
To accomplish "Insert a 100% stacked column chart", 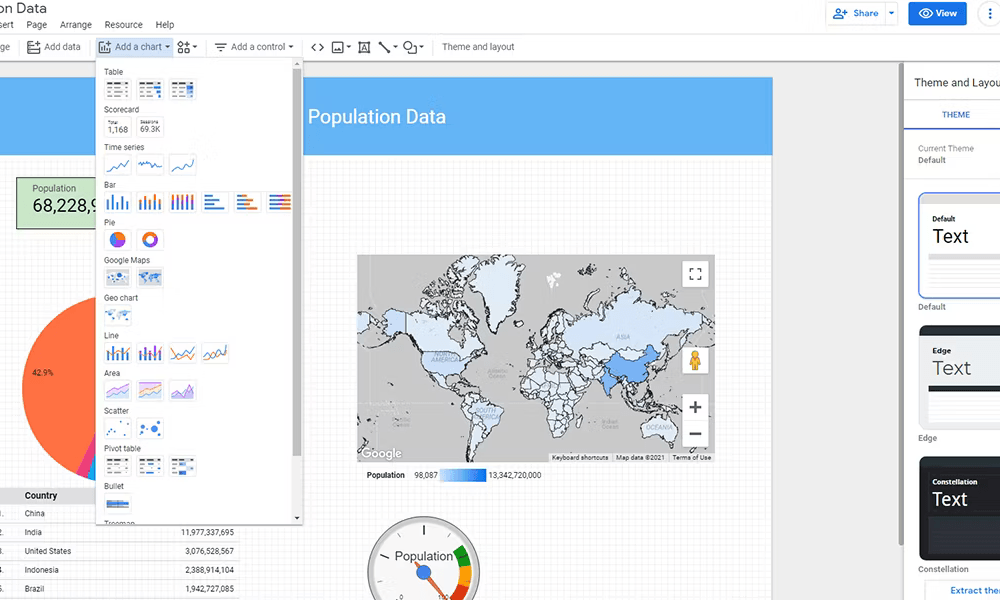I will pos(182,203).
